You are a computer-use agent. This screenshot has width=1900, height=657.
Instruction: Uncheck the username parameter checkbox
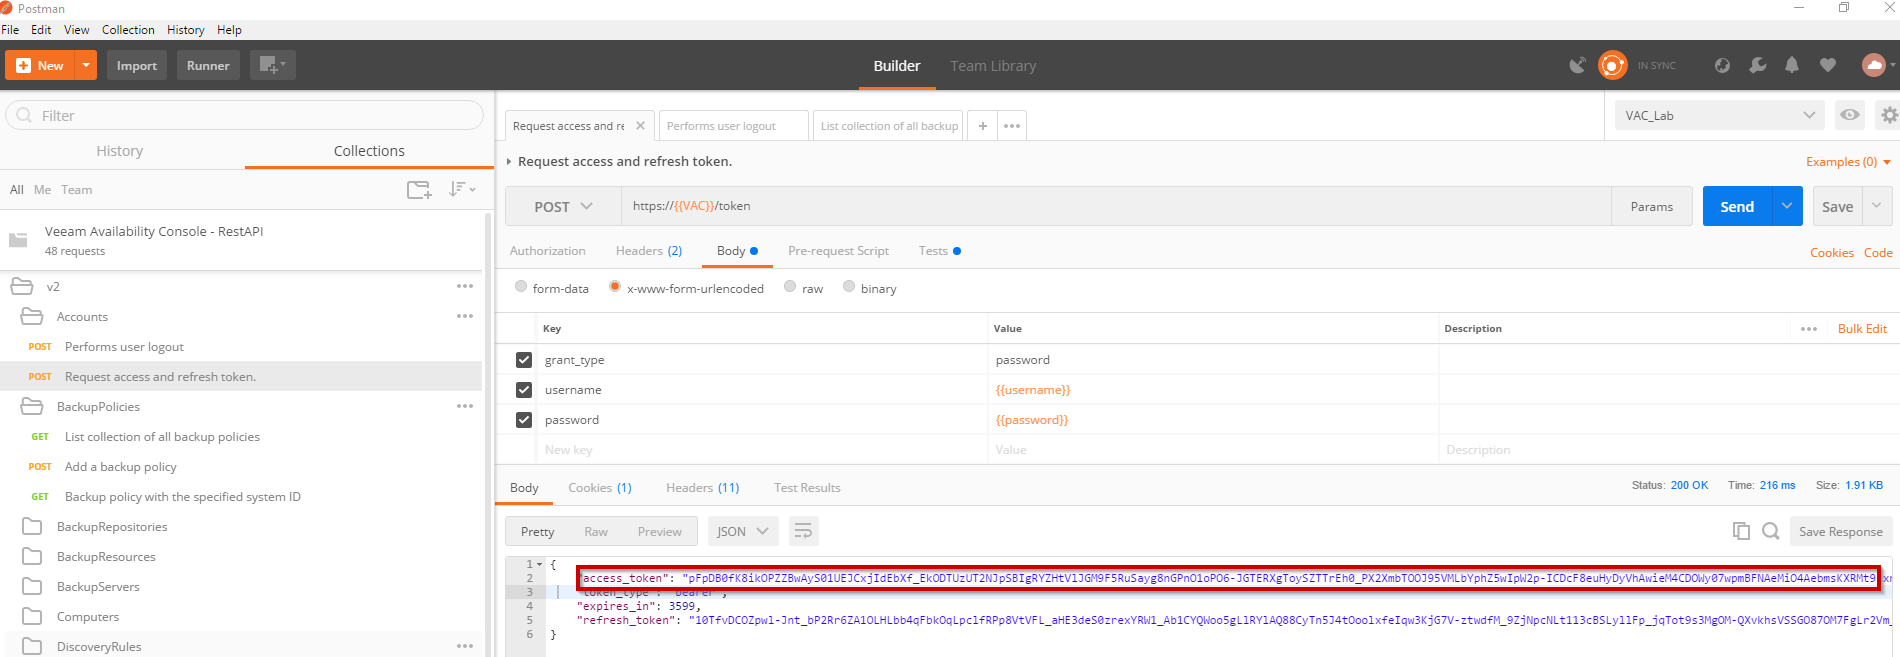(524, 389)
